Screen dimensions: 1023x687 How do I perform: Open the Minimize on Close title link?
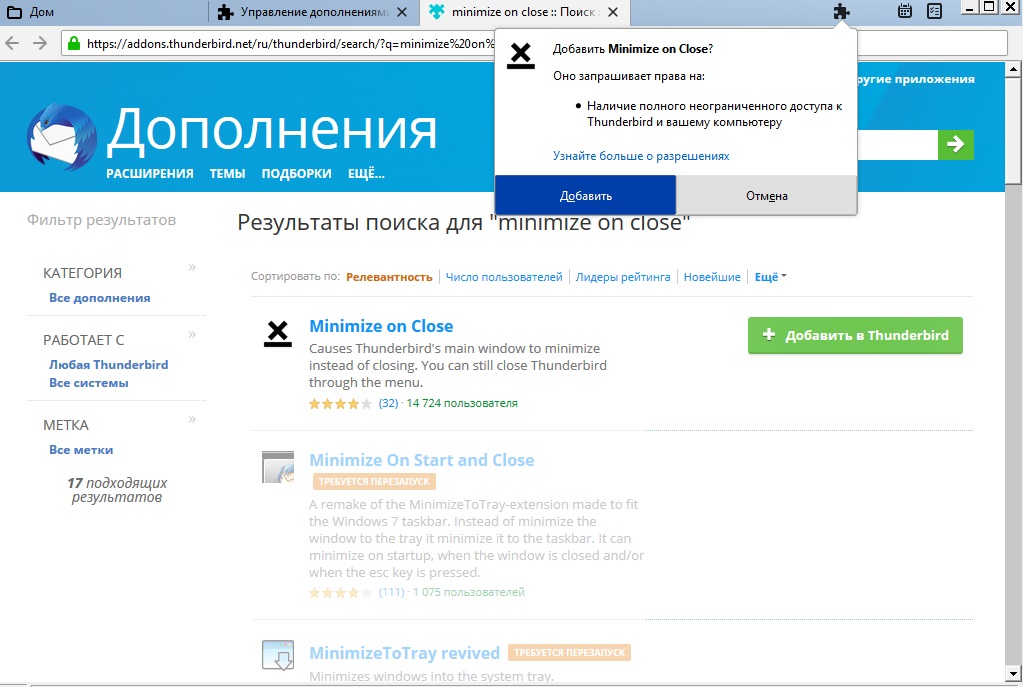[x=381, y=326]
